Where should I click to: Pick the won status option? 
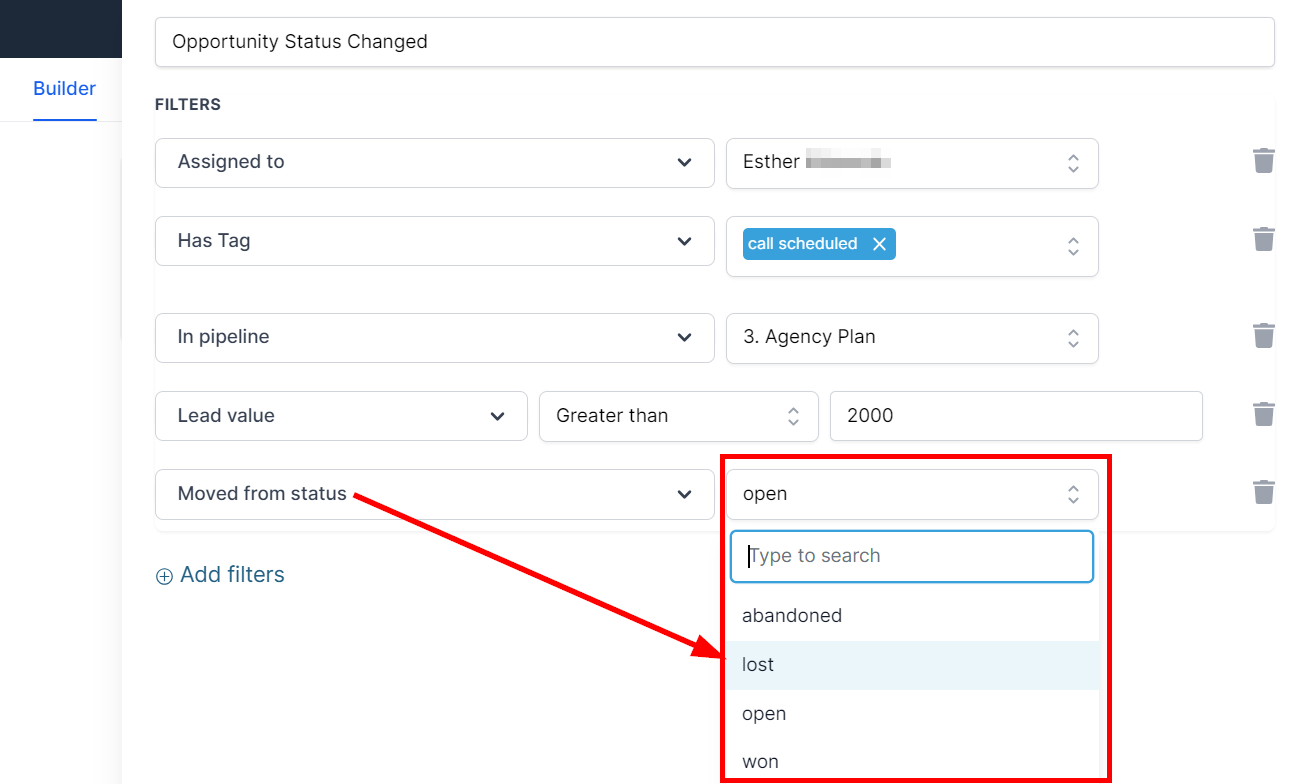(760, 762)
